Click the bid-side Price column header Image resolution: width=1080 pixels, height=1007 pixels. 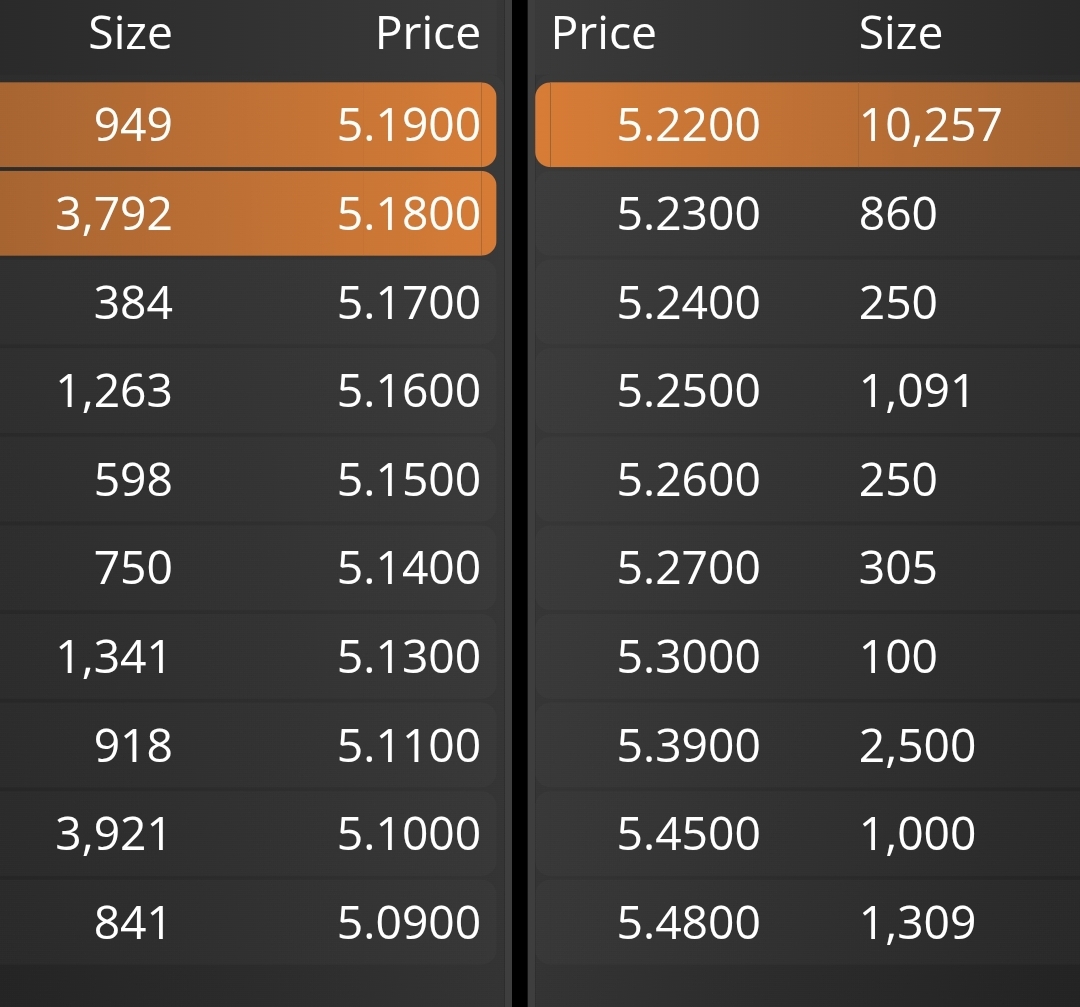428,33
